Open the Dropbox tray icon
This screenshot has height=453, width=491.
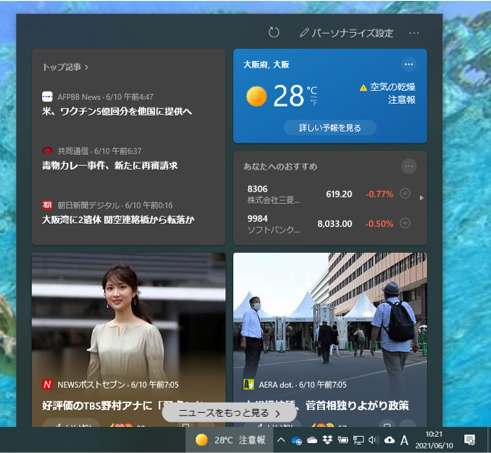(327, 440)
